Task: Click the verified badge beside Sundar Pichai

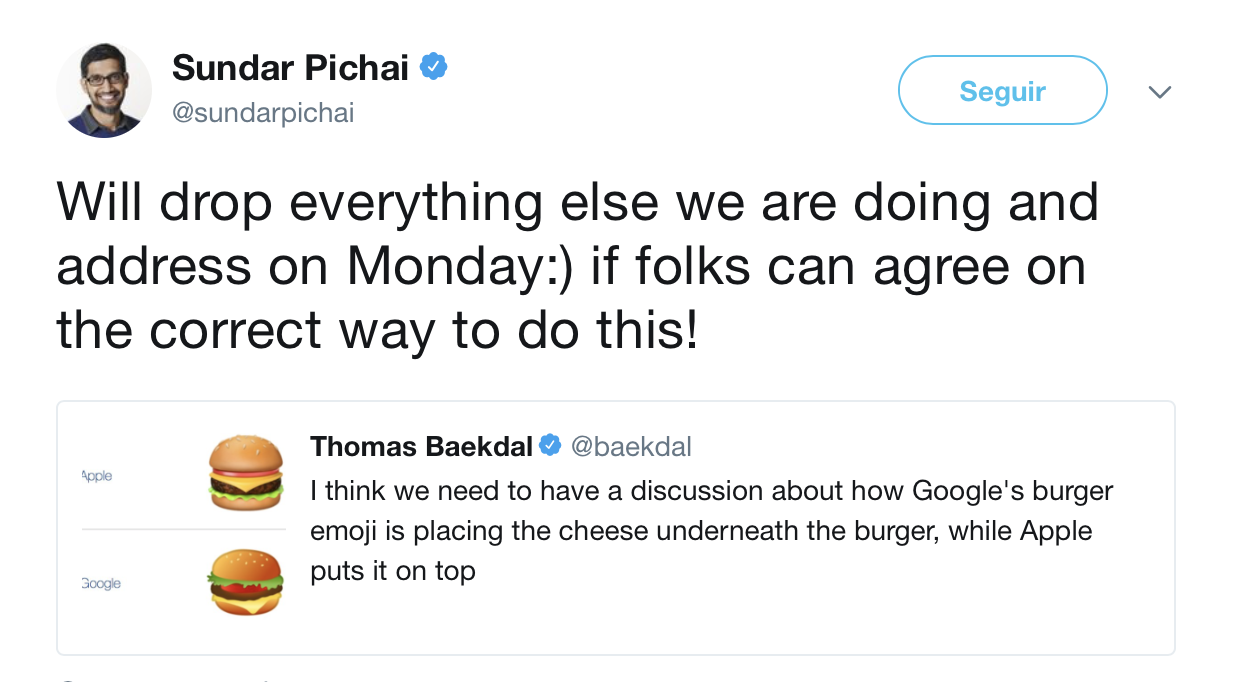Action: point(433,68)
